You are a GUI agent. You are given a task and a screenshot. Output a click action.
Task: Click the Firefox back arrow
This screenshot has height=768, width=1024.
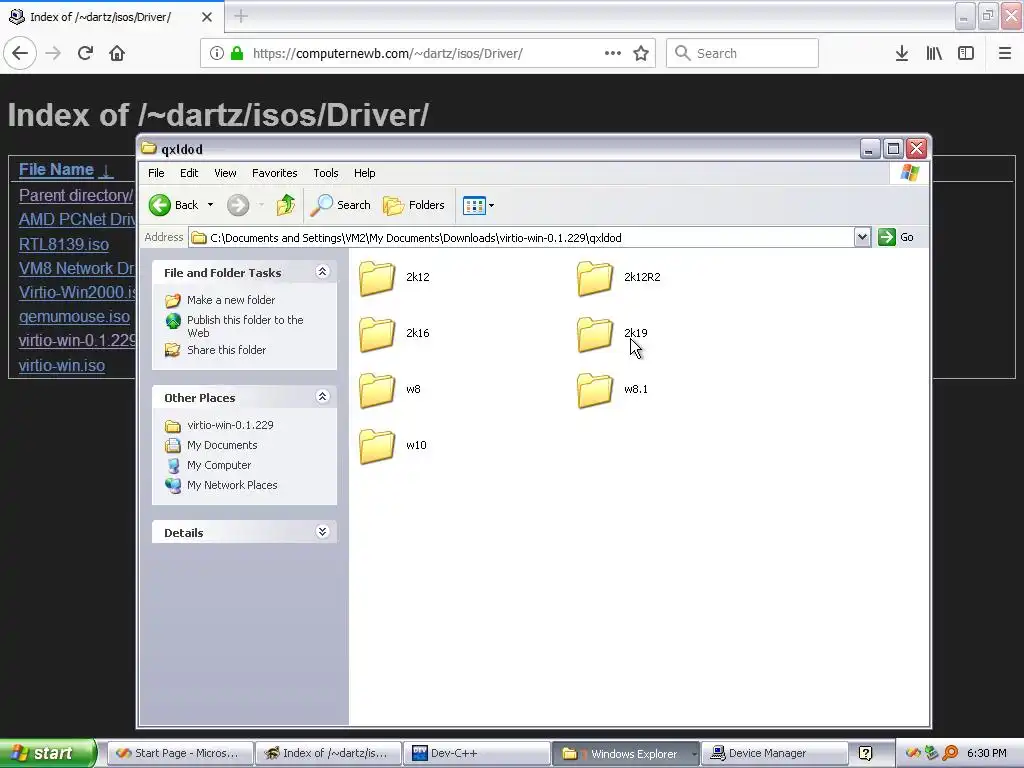pyautogui.click(x=20, y=53)
